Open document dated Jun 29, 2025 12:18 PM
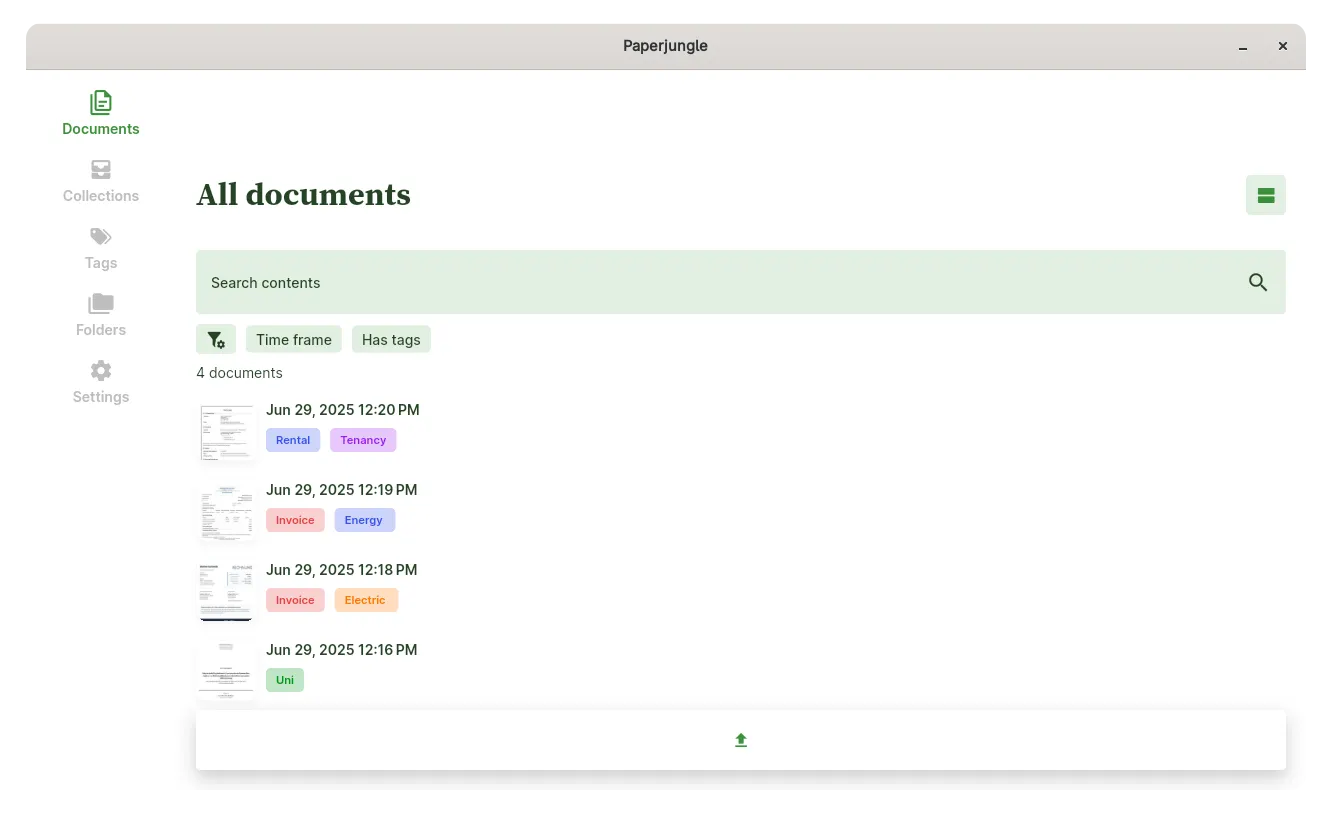1332x819 pixels. click(342, 570)
